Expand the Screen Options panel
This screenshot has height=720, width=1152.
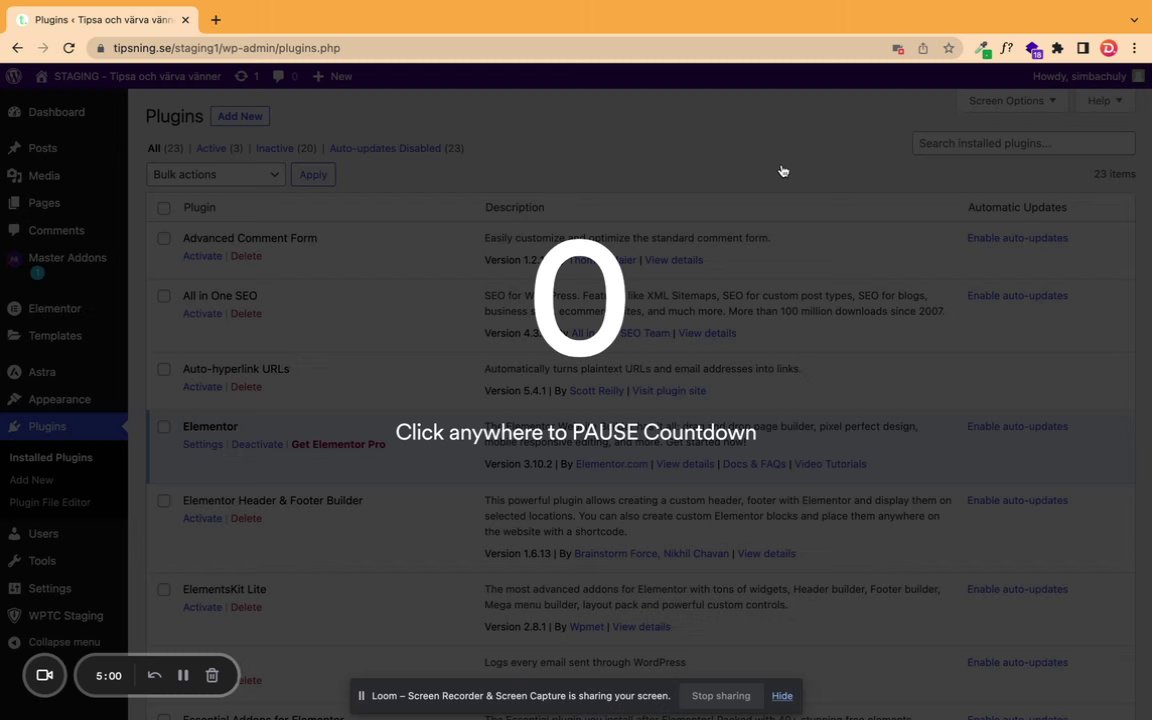1012,101
